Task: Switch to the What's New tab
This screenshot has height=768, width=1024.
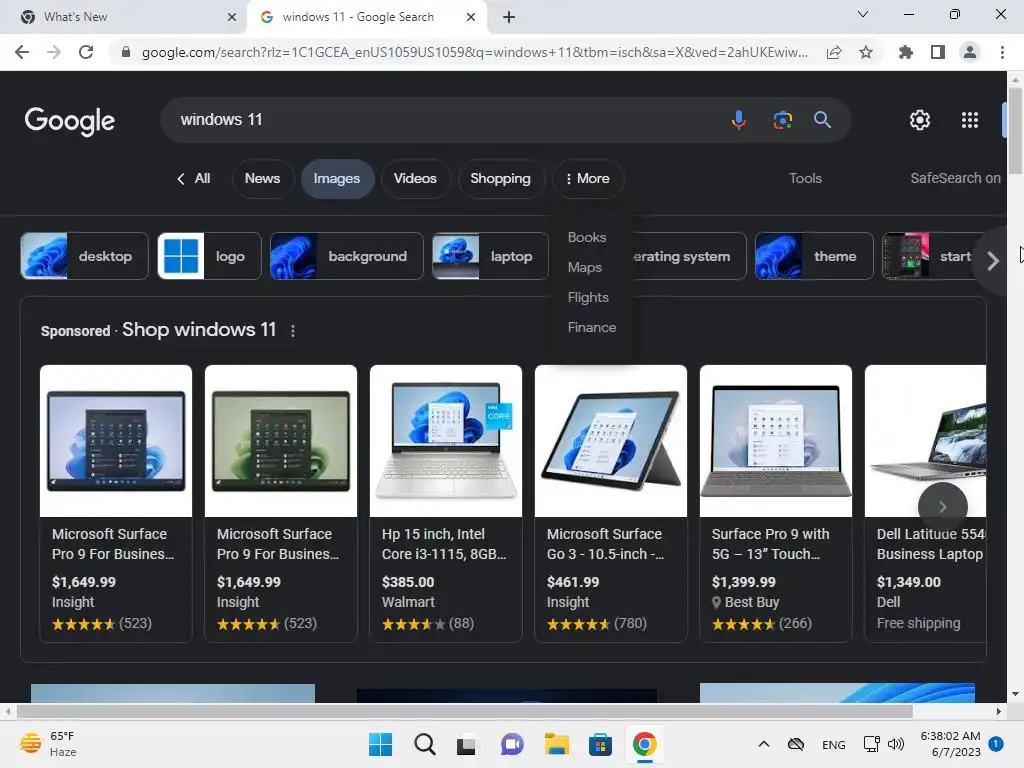Action: (x=123, y=17)
